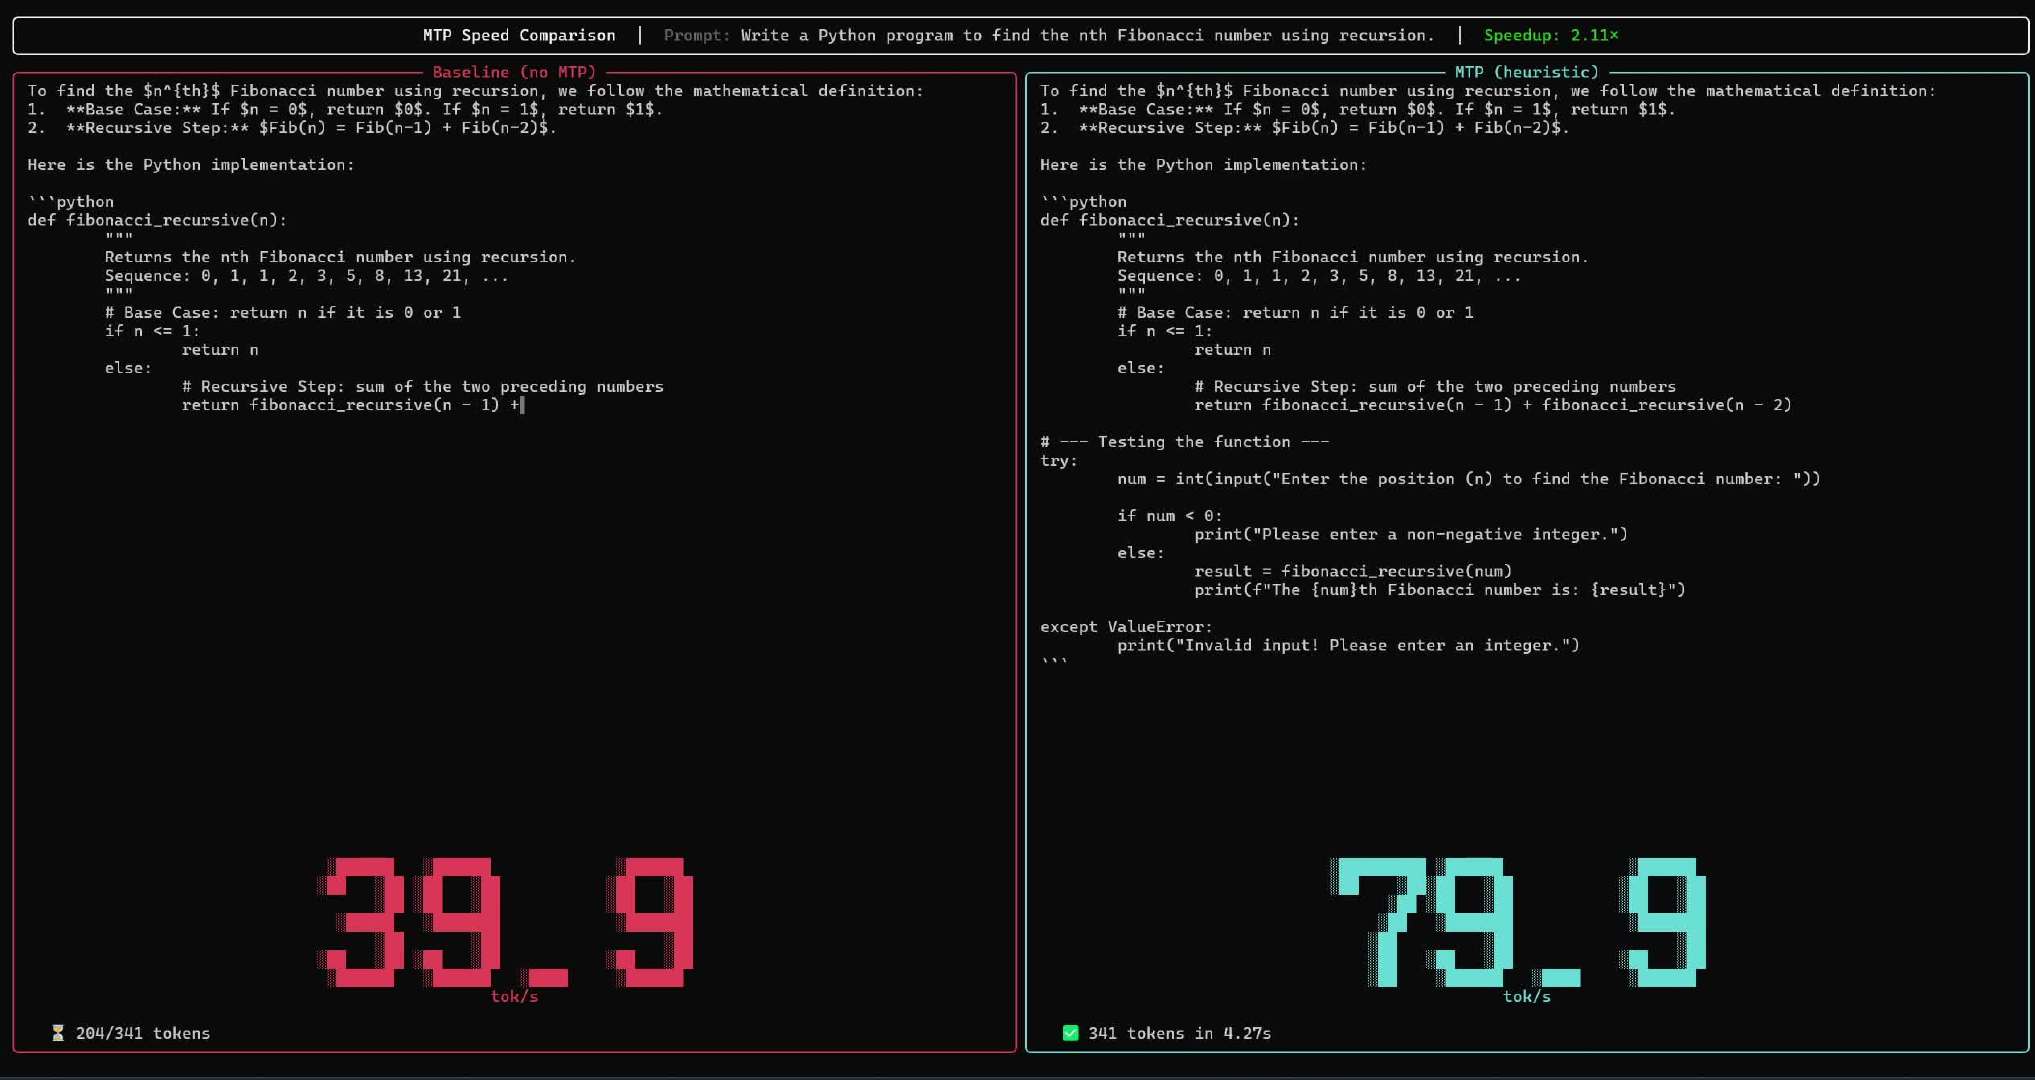Click the "Sequence: 0, 1, 1, 2, 3..." line in MTP panel
The image size is (2035, 1080).
[1319, 276]
